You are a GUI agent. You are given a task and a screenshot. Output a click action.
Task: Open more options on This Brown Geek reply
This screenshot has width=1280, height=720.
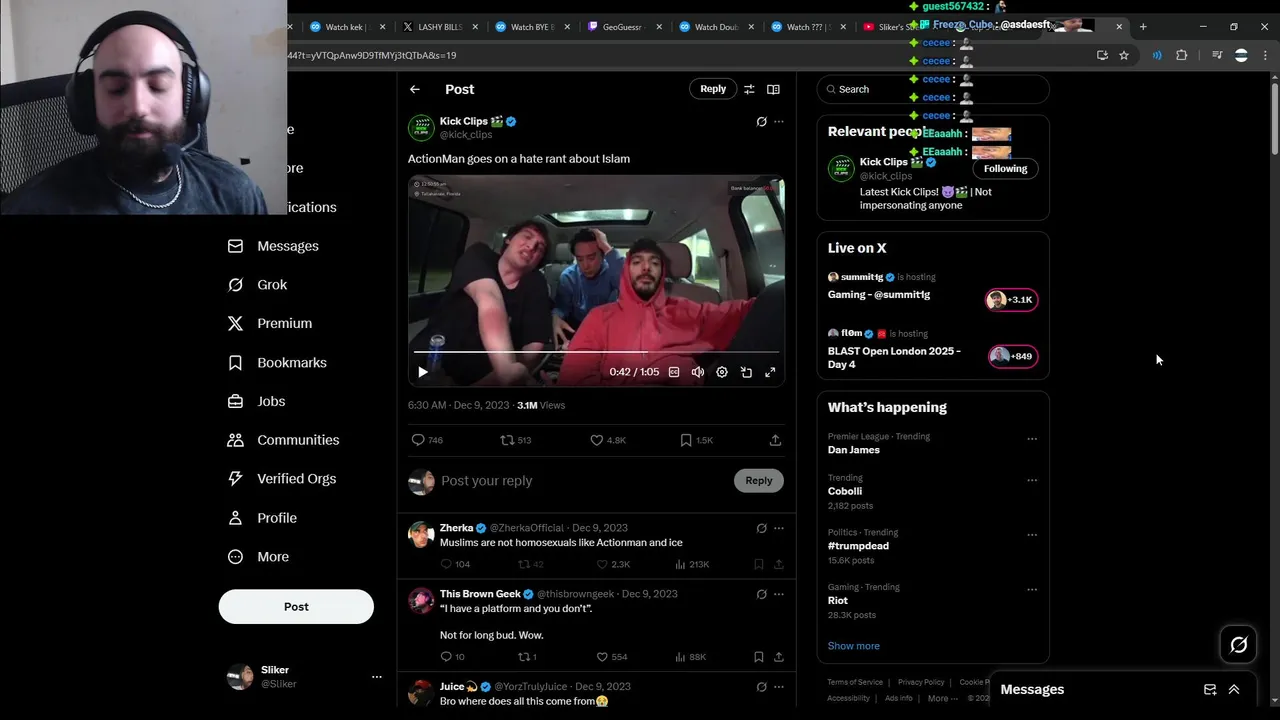point(779,594)
